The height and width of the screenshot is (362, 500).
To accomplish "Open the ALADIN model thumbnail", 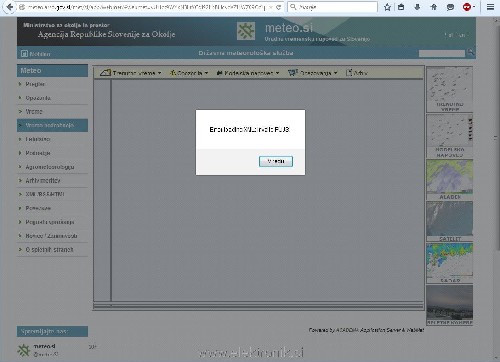I will tap(449, 180).
